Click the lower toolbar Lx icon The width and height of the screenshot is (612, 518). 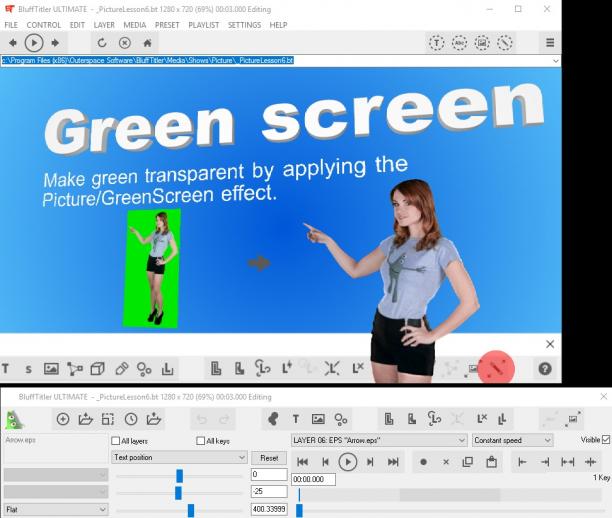coord(482,419)
